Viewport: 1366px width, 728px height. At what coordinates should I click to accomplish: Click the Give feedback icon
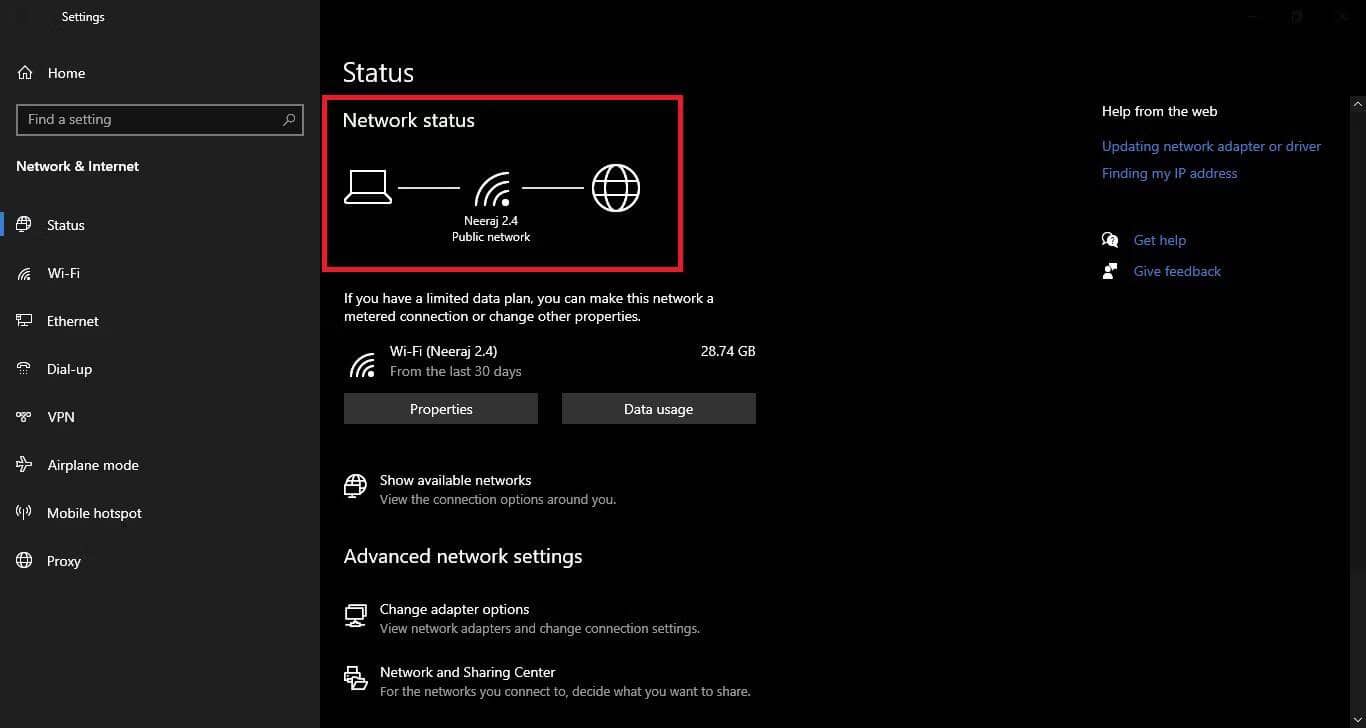pyautogui.click(x=1110, y=270)
